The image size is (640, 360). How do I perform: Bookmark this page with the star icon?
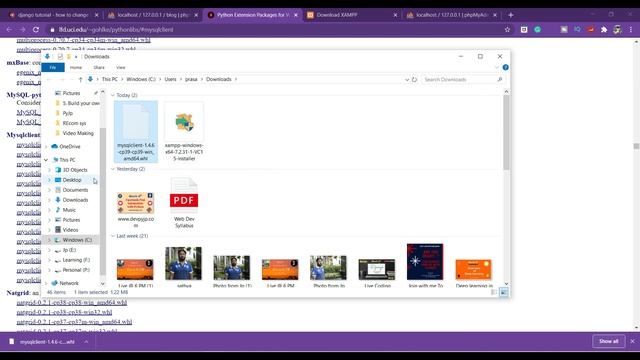pyautogui.click(x=507, y=30)
